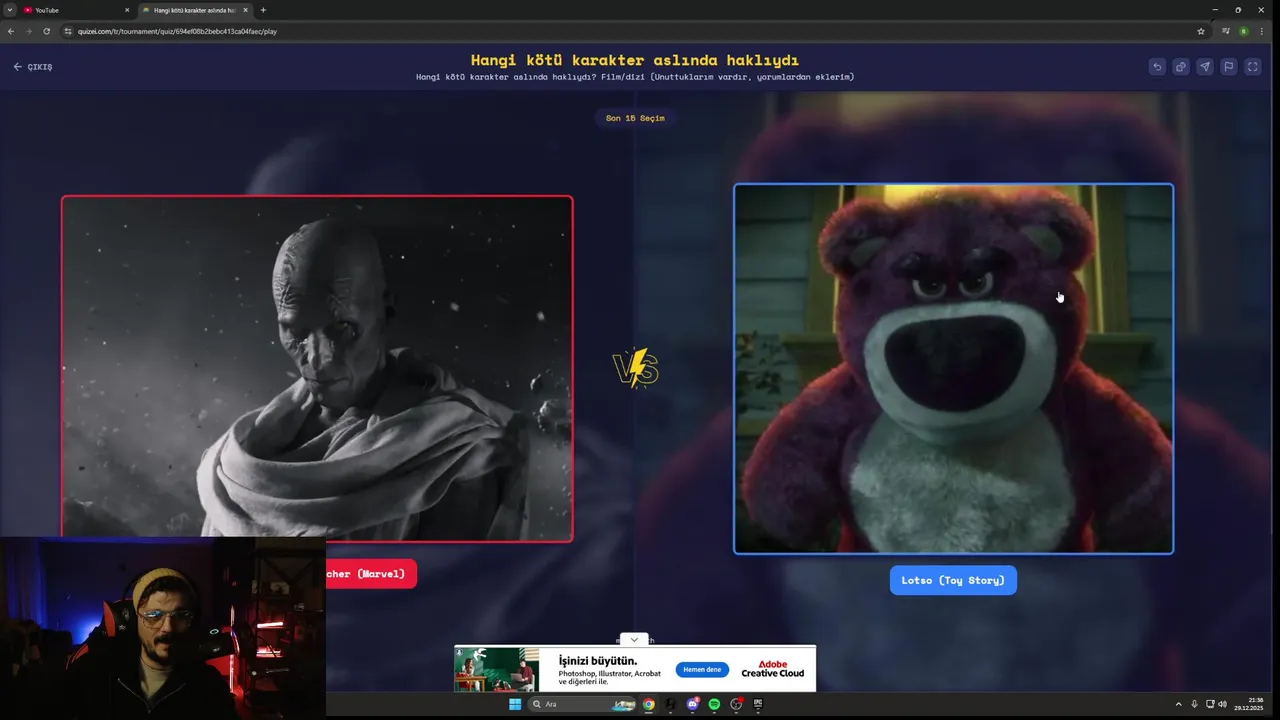Select the black-and-white Marvel character image
The image size is (1280, 720).
pos(317,368)
